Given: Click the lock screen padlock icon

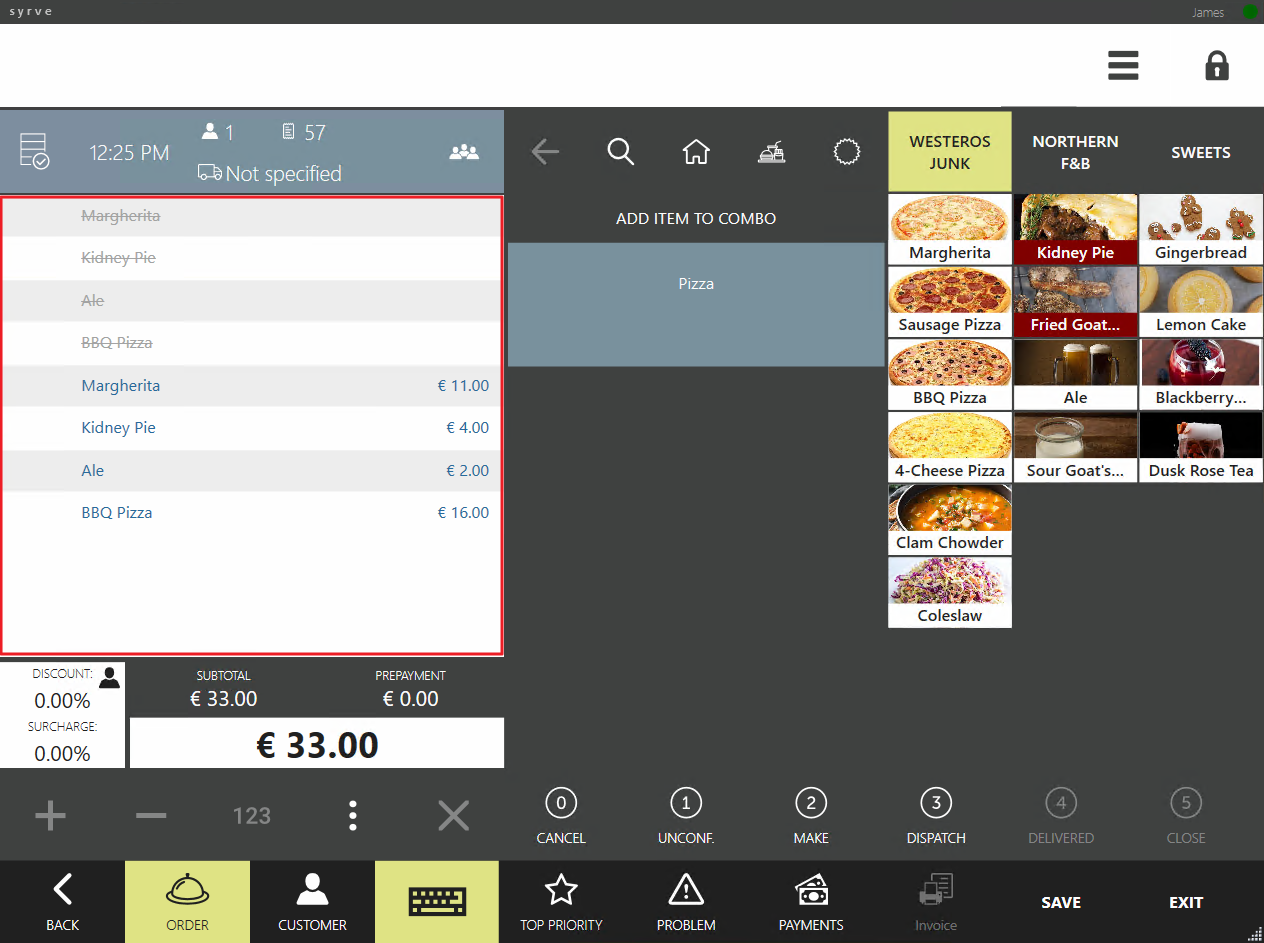Looking at the screenshot, I should (x=1216, y=66).
